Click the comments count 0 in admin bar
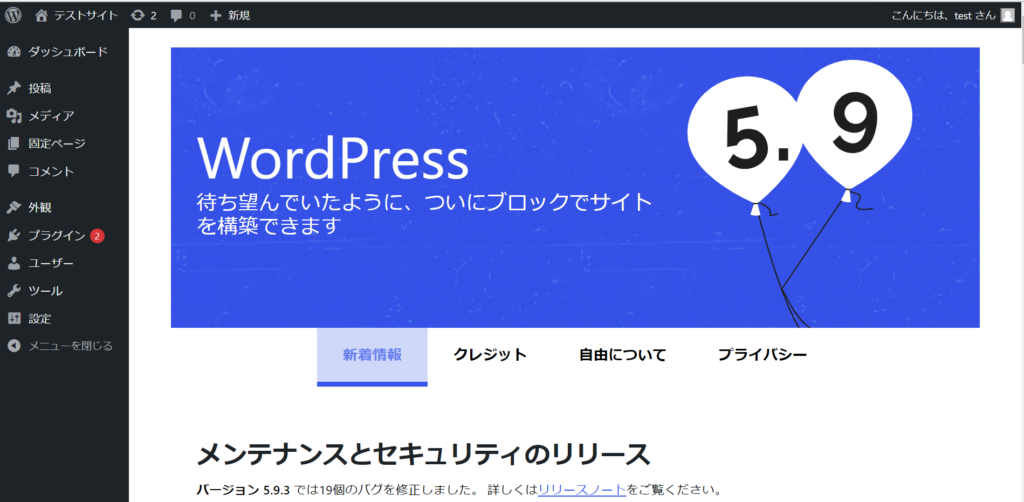The height and width of the screenshot is (502, 1024). click(192, 16)
